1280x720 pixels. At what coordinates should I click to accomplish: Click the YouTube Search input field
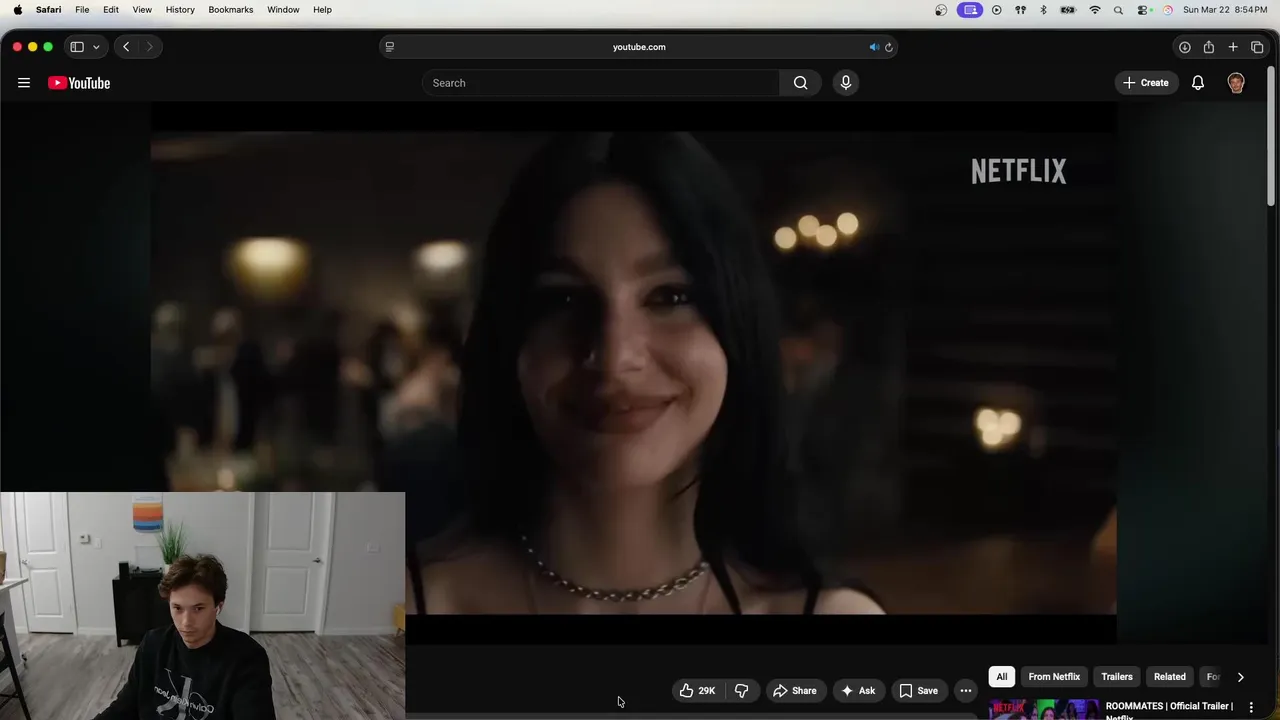[x=601, y=83]
